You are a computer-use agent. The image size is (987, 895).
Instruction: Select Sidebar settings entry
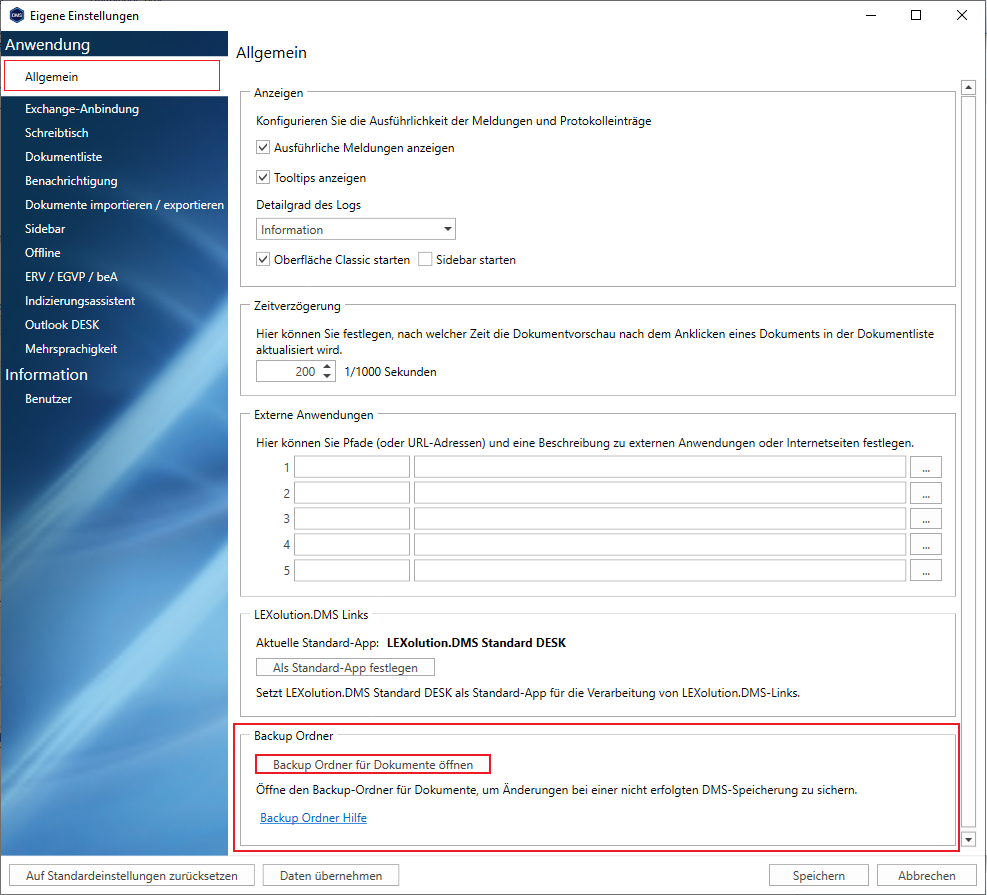pyautogui.click(x=45, y=228)
